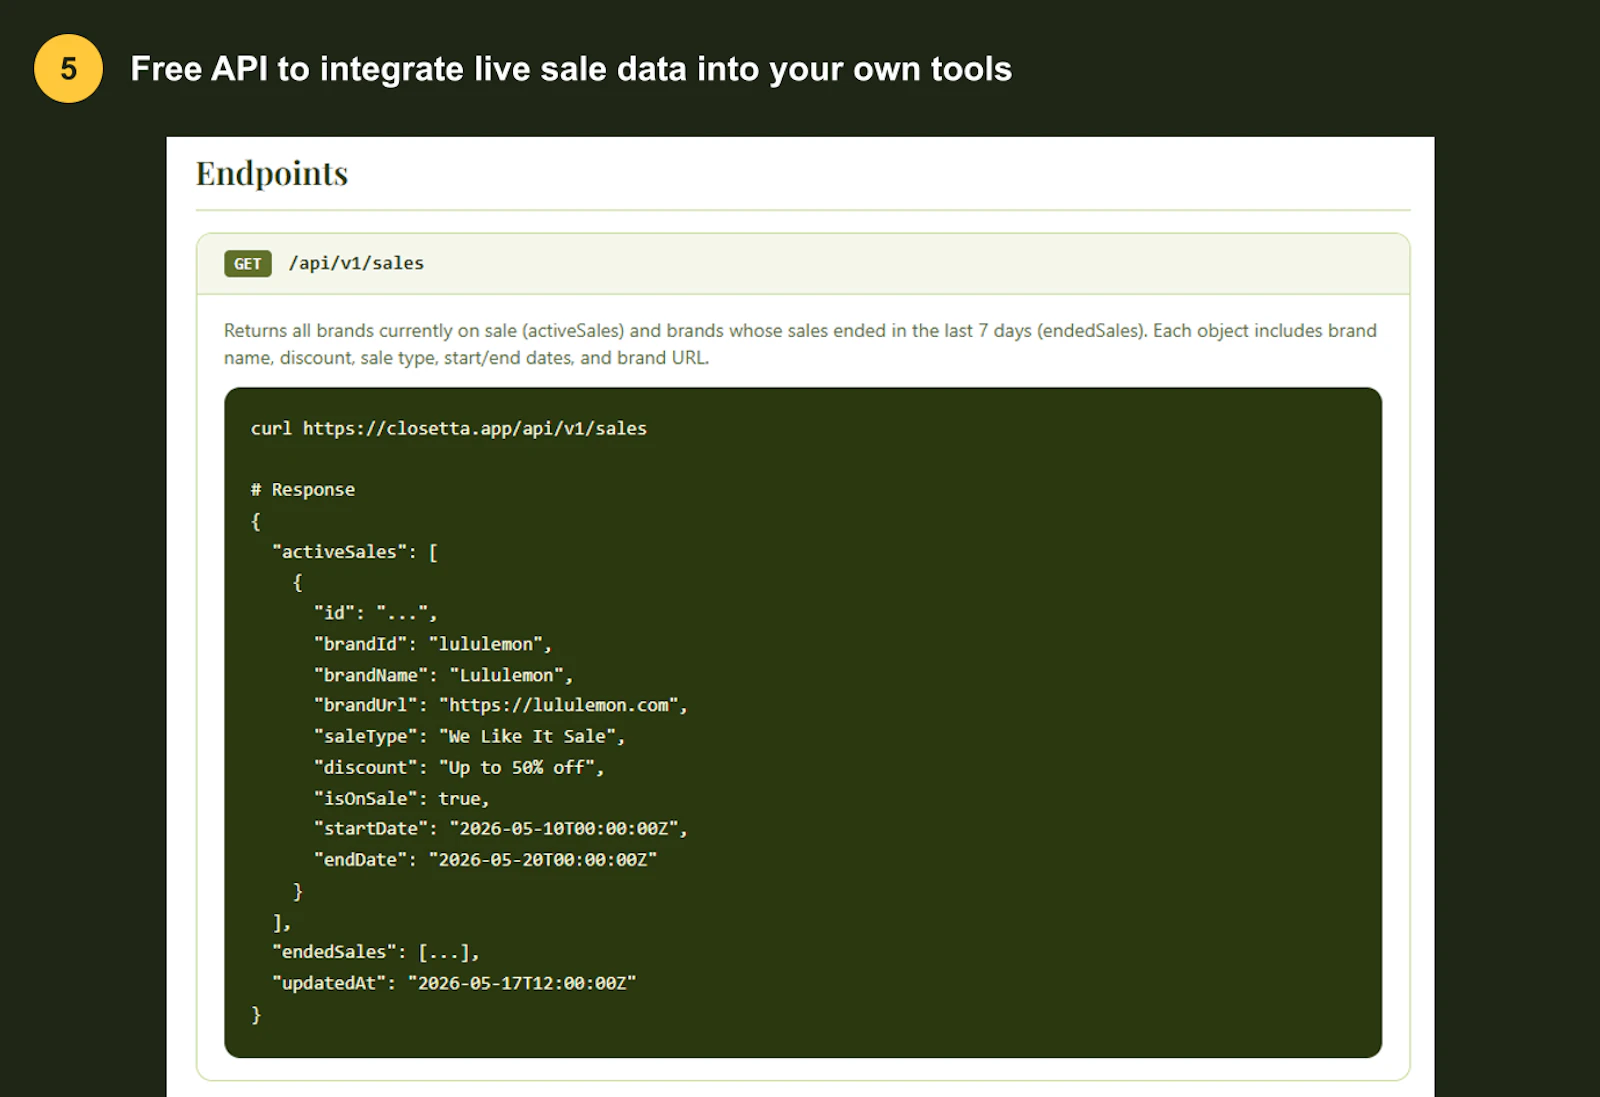Select the "isOnSale": true line
1600x1097 pixels.
[401, 798]
